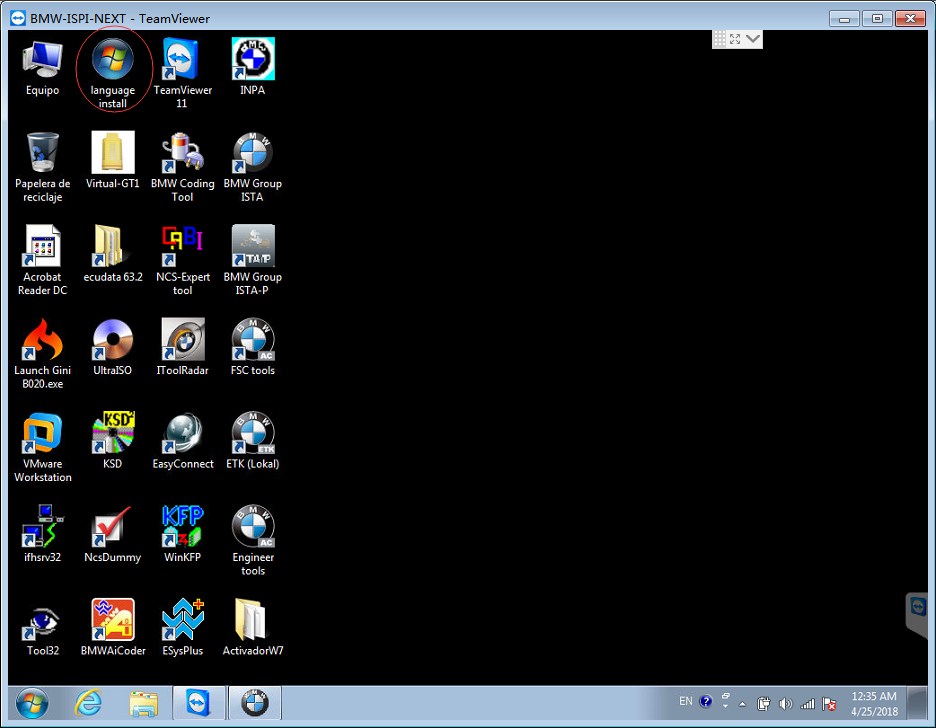Click the help icon in system tray
Viewport: 936px width, 728px height.
tap(706, 701)
